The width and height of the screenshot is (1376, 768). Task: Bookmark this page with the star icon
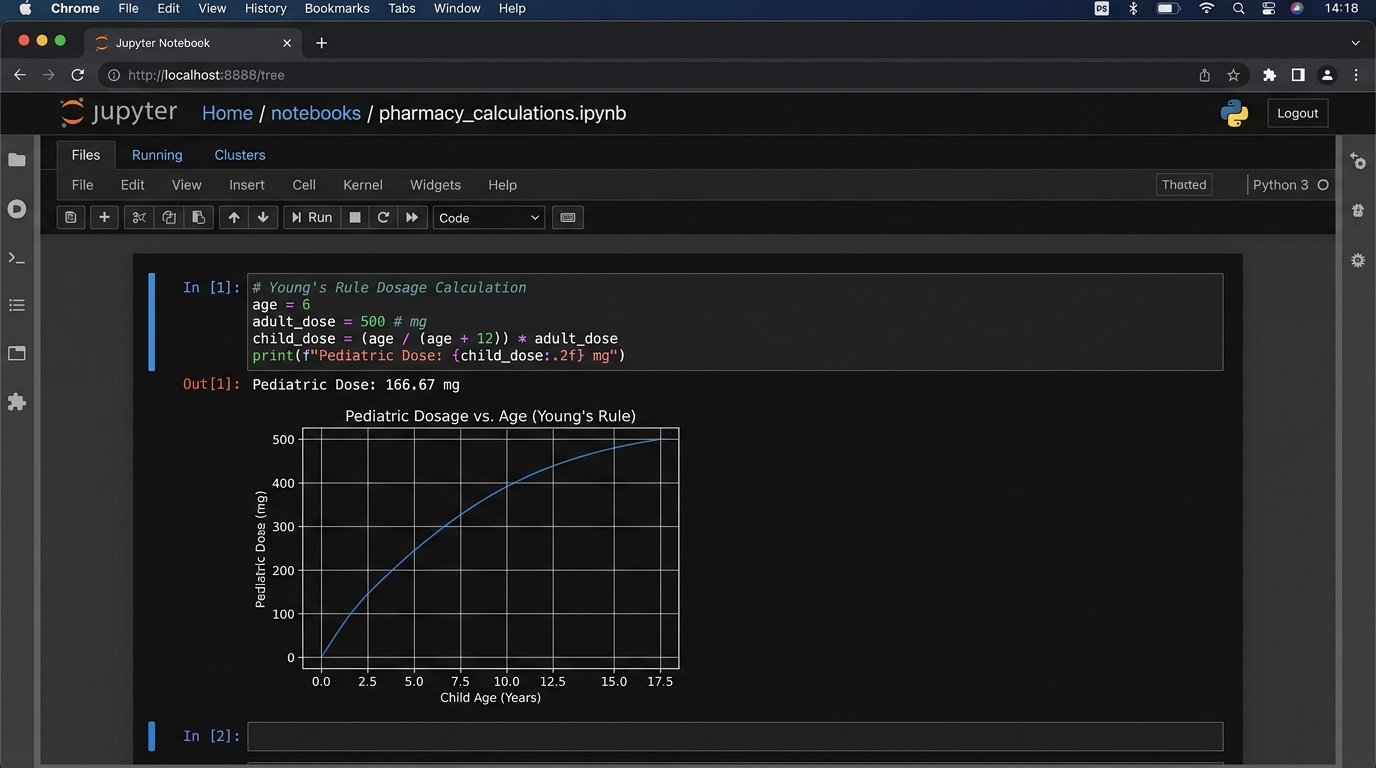click(x=1233, y=75)
